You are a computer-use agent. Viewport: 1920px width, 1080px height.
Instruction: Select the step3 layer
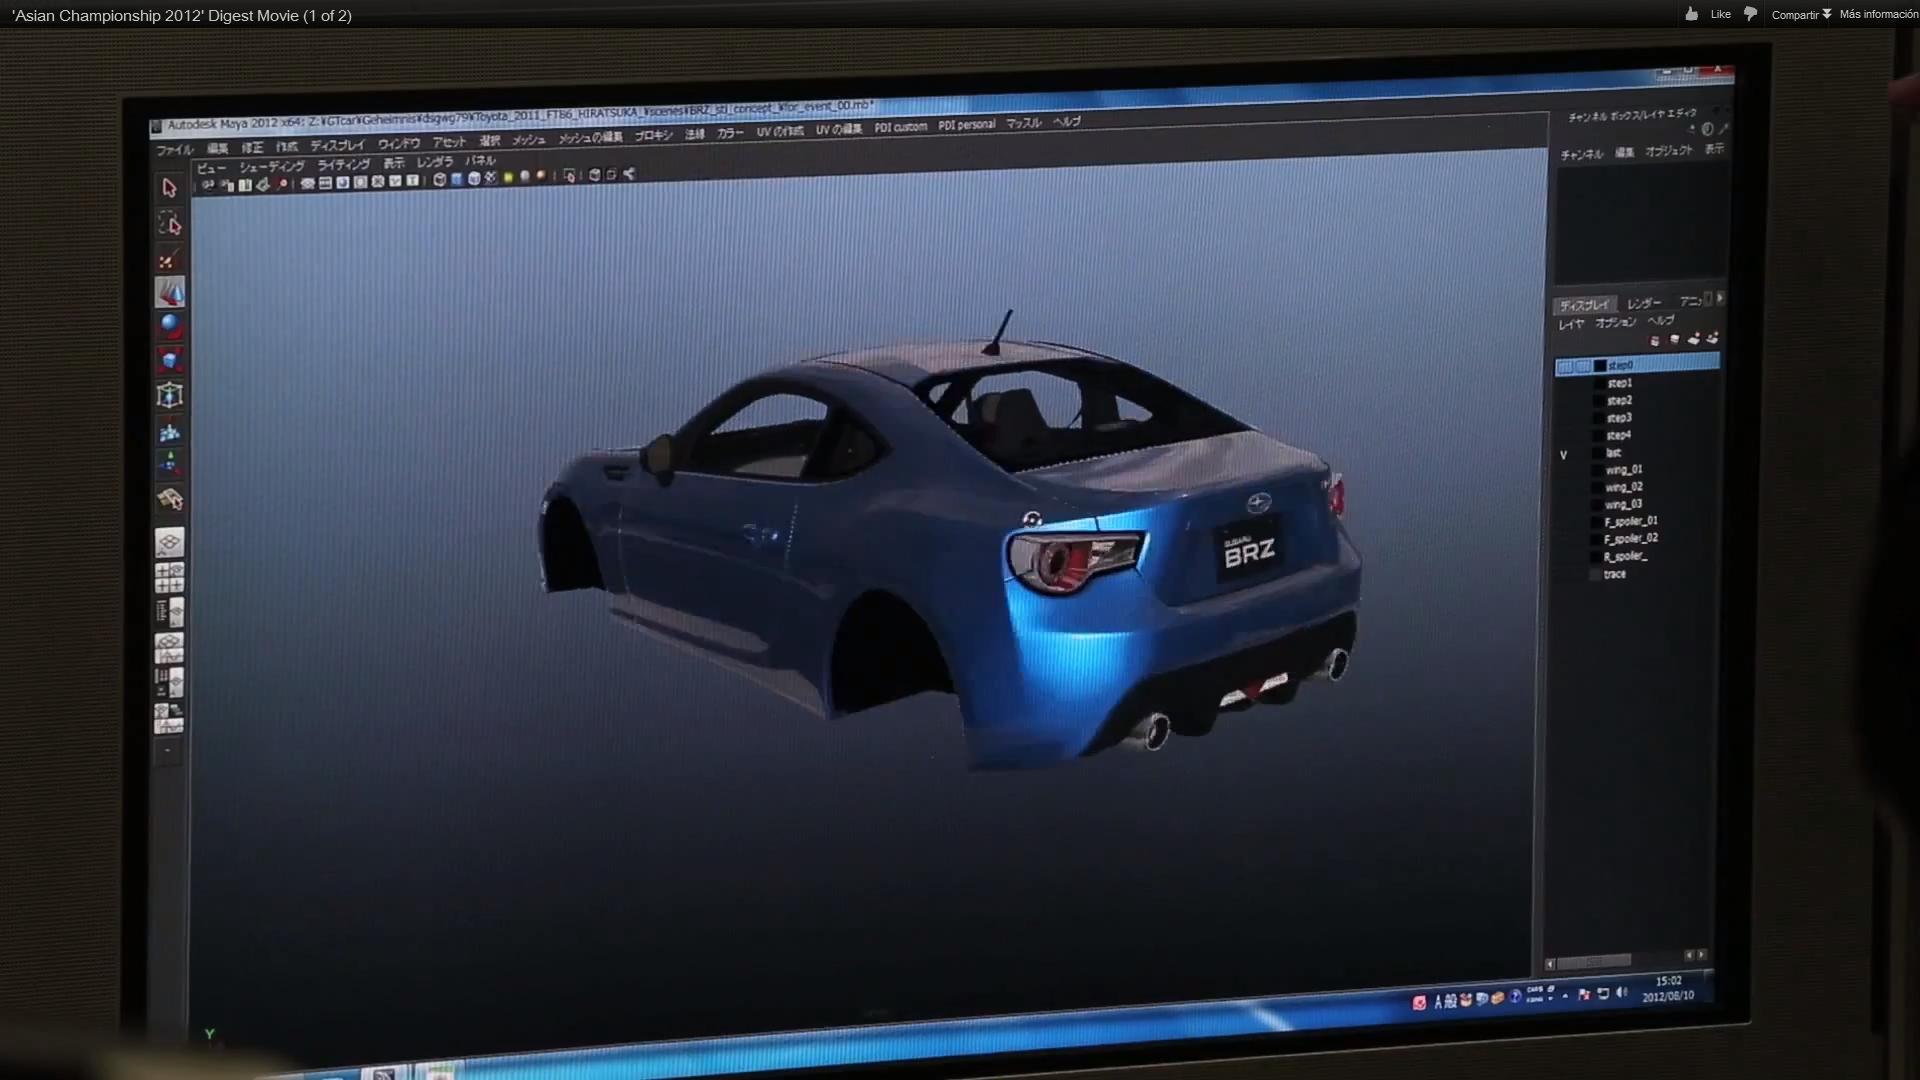click(1619, 418)
